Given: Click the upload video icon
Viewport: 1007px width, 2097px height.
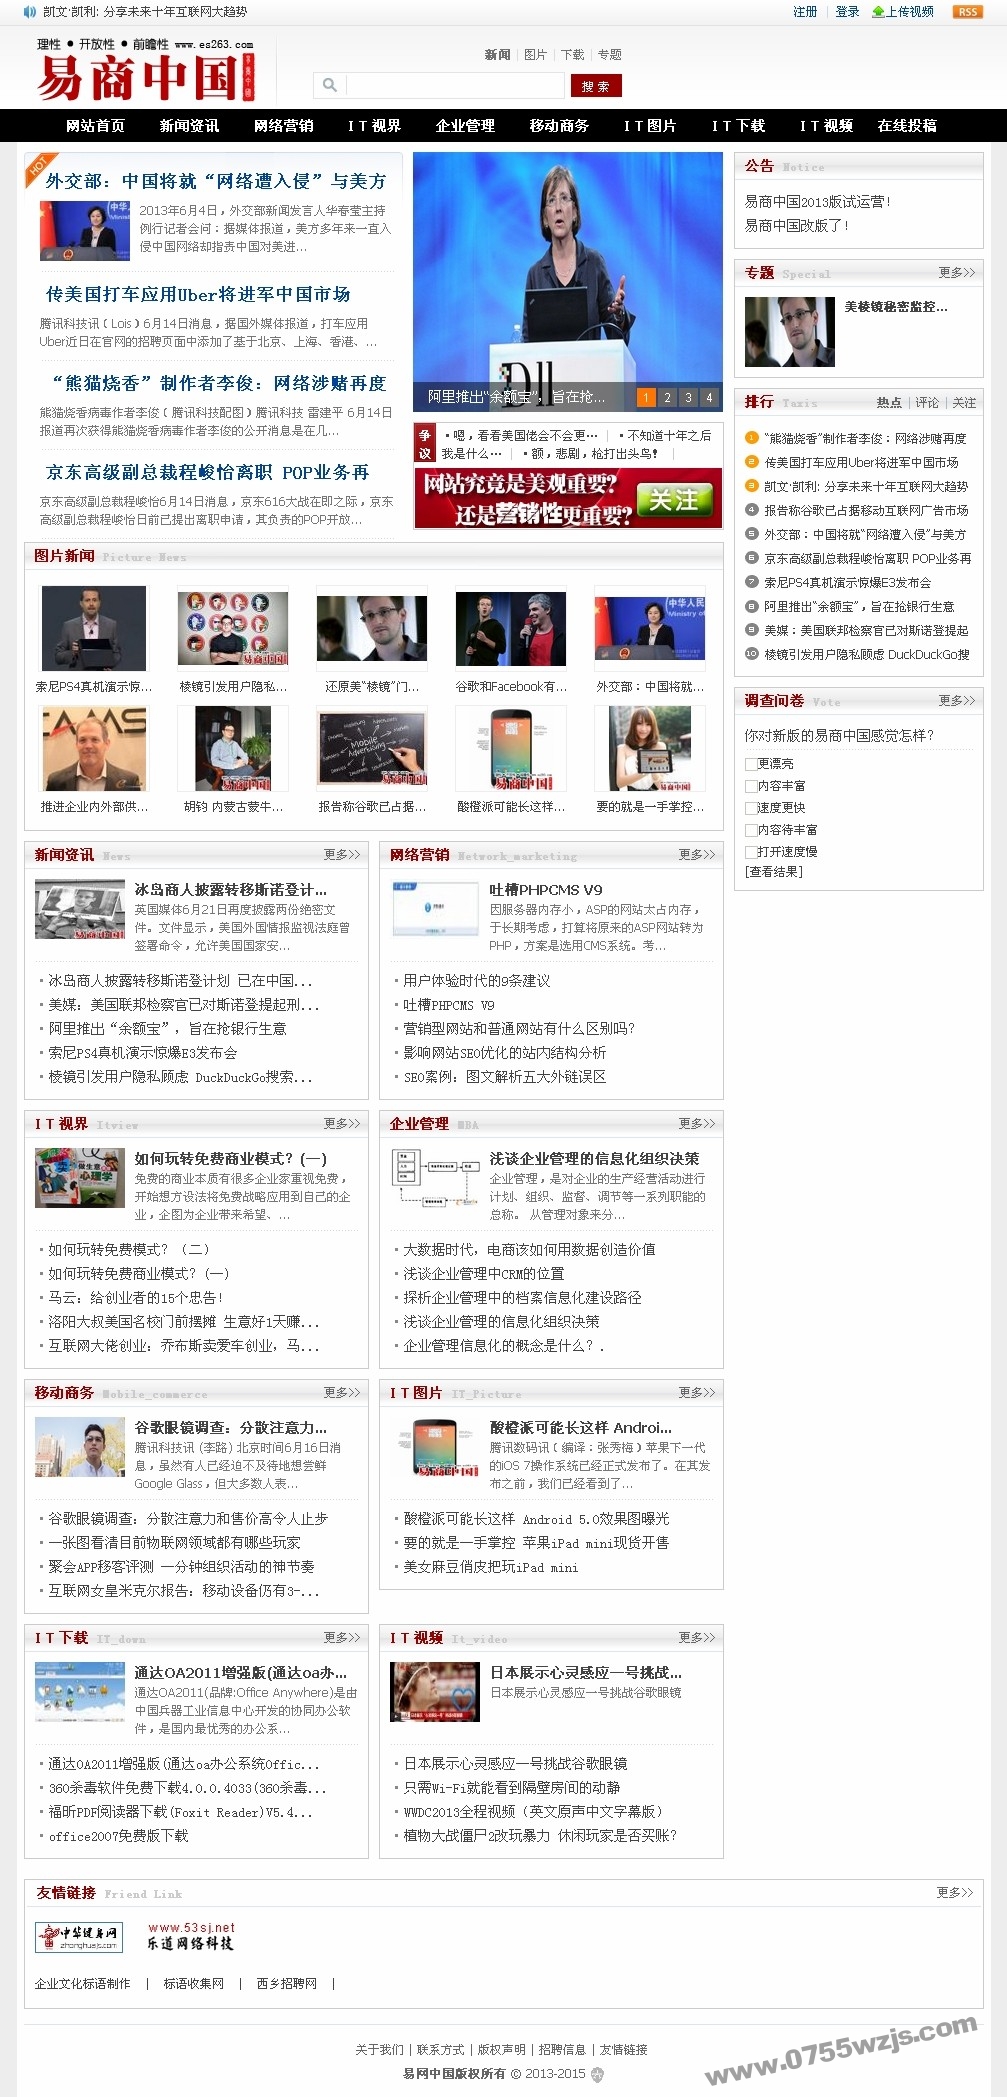Looking at the screenshot, I should (x=878, y=12).
